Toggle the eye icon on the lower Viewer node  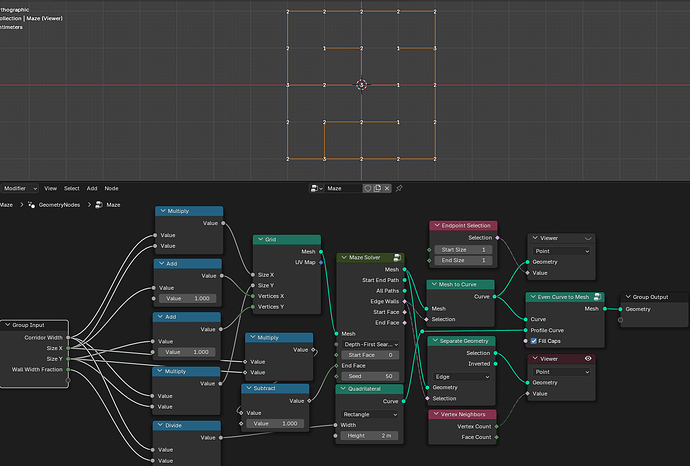(x=588, y=359)
